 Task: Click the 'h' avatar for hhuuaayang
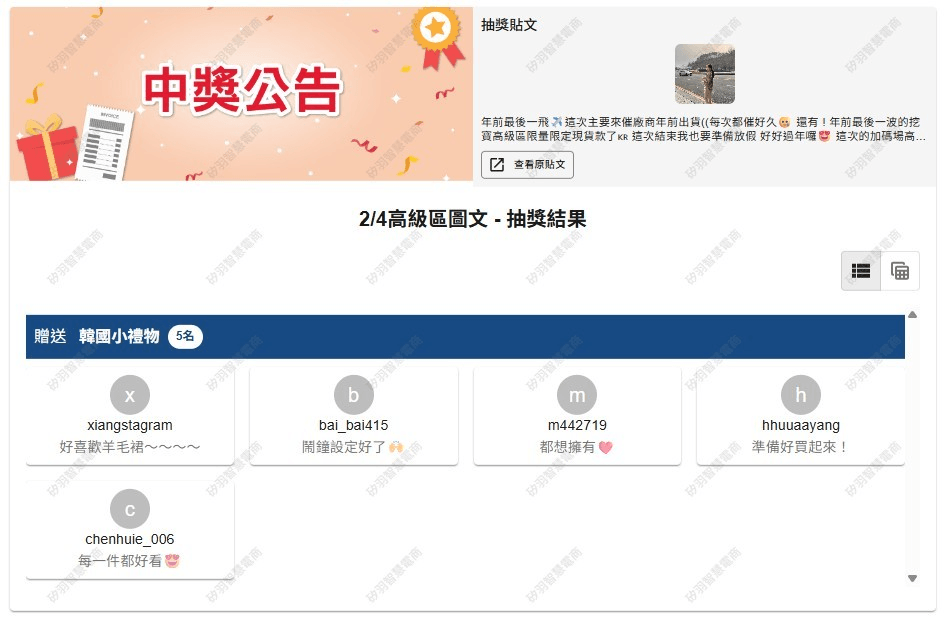coord(801,396)
